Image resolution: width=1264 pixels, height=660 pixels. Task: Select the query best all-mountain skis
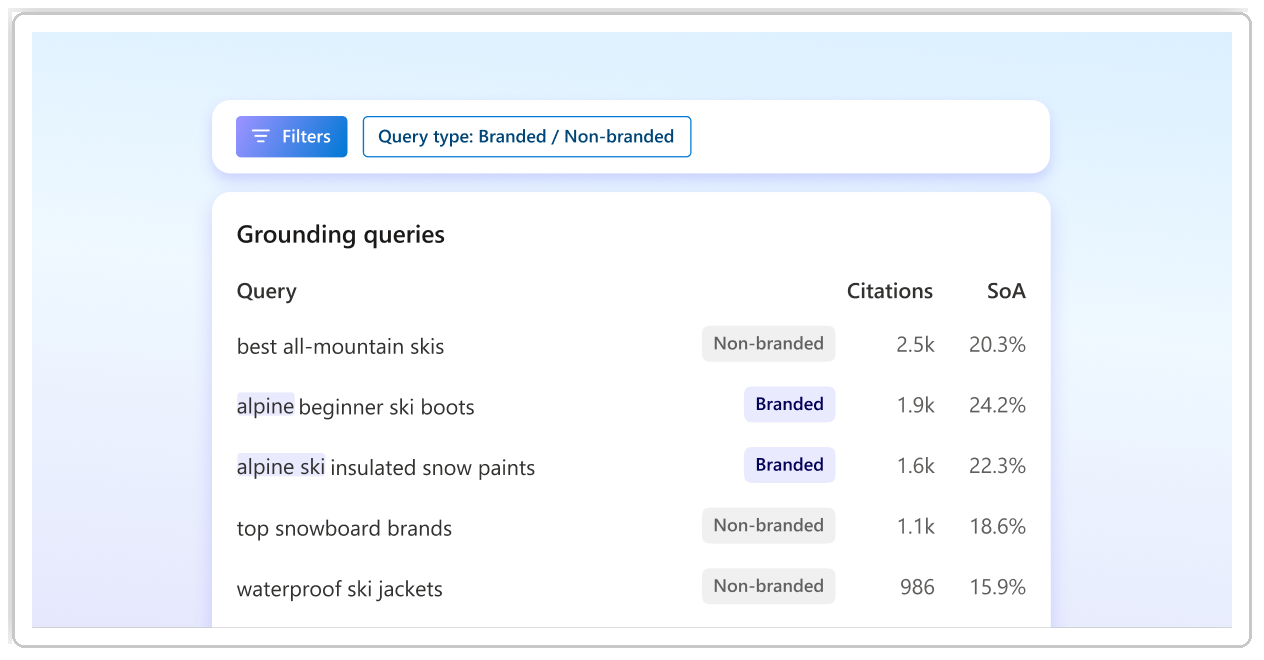pyautogui.click(x=340, y=347)
